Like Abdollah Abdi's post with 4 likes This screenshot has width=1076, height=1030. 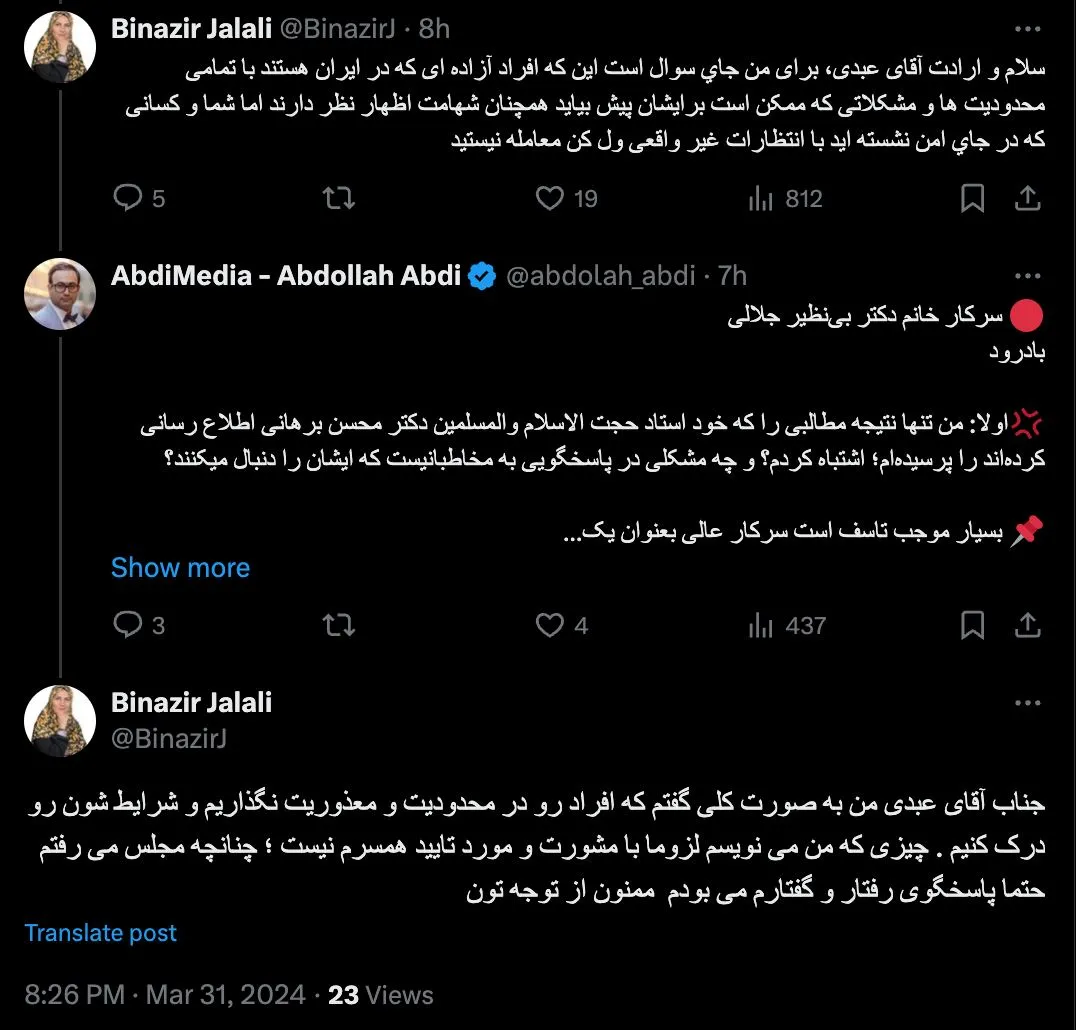(x=551, y=626)
